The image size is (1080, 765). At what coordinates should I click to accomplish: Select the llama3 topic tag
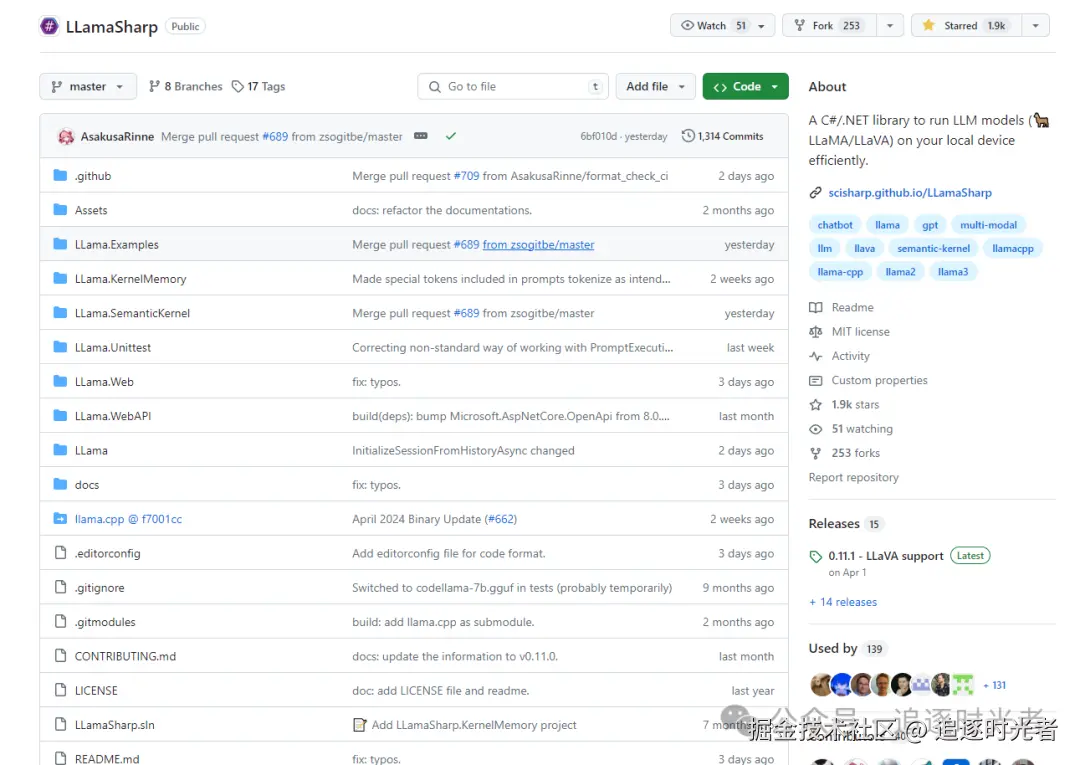(x=953, y=272)
